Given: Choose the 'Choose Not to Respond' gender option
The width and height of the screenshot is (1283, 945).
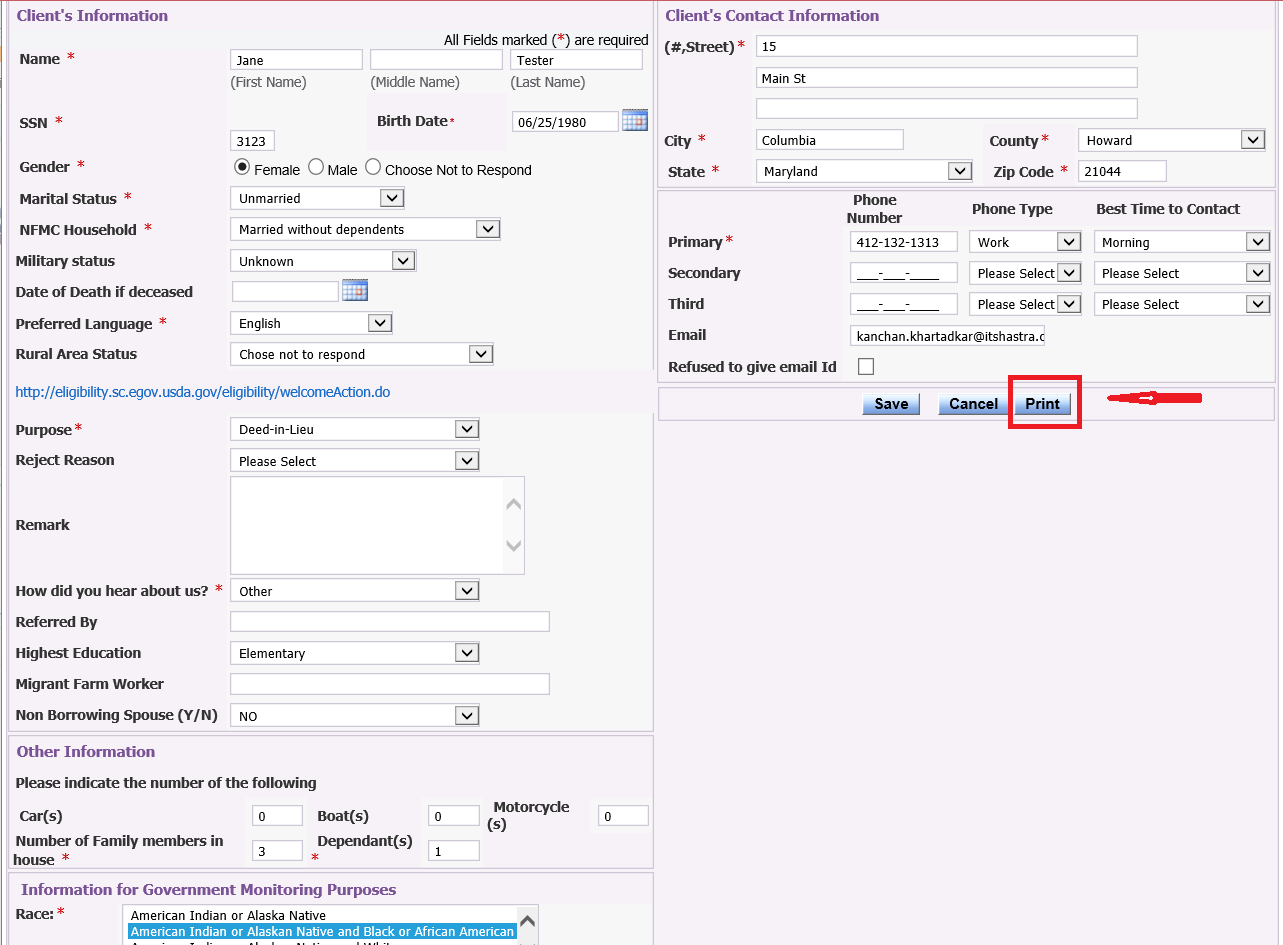Looking at the screenshot, I should pos(373,168).
